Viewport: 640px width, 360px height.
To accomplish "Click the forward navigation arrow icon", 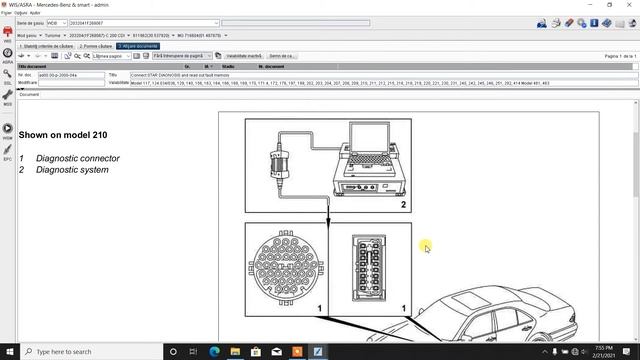I will point(38,56).
